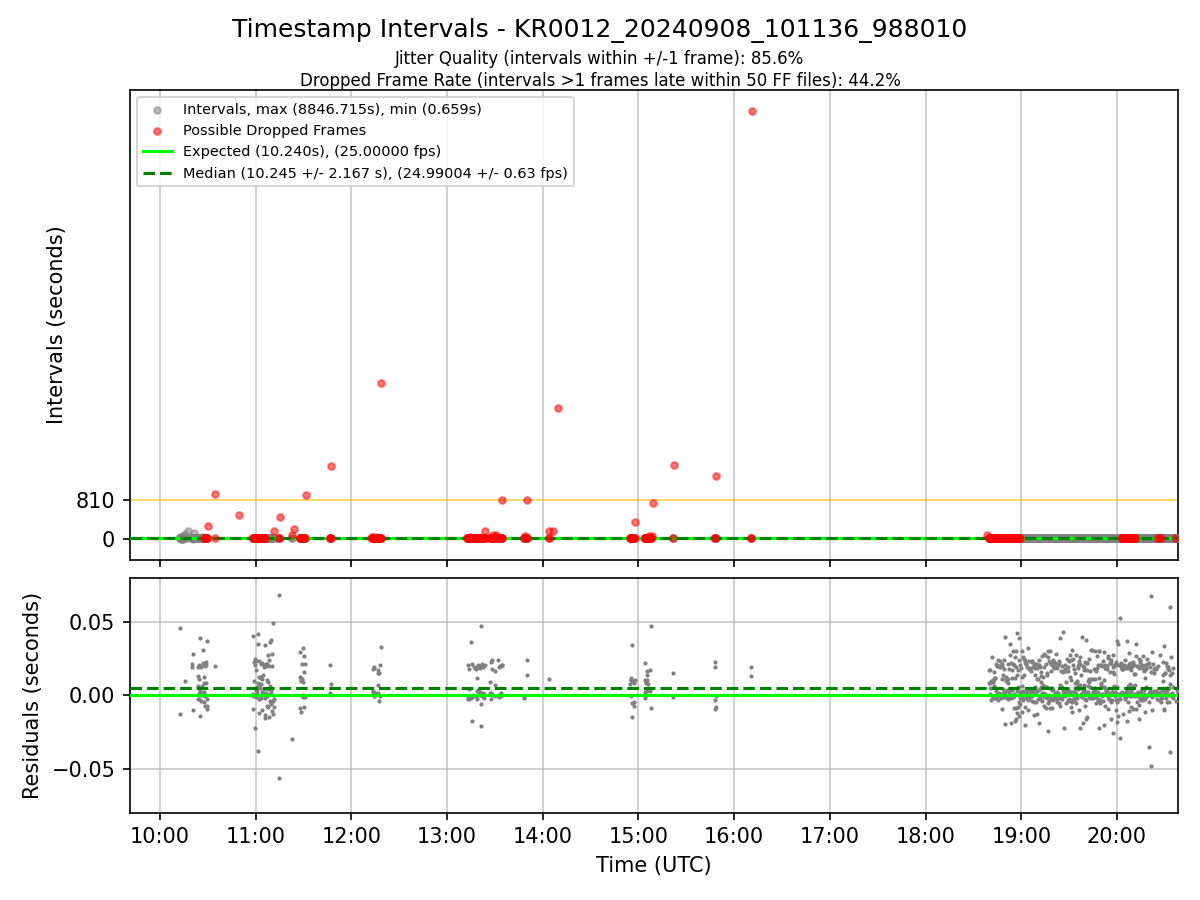The height and width of the screenshot is (900, 1200).
Task: Click the '0' tick label of the intervals plot
Action: click(x=110, y=539)
